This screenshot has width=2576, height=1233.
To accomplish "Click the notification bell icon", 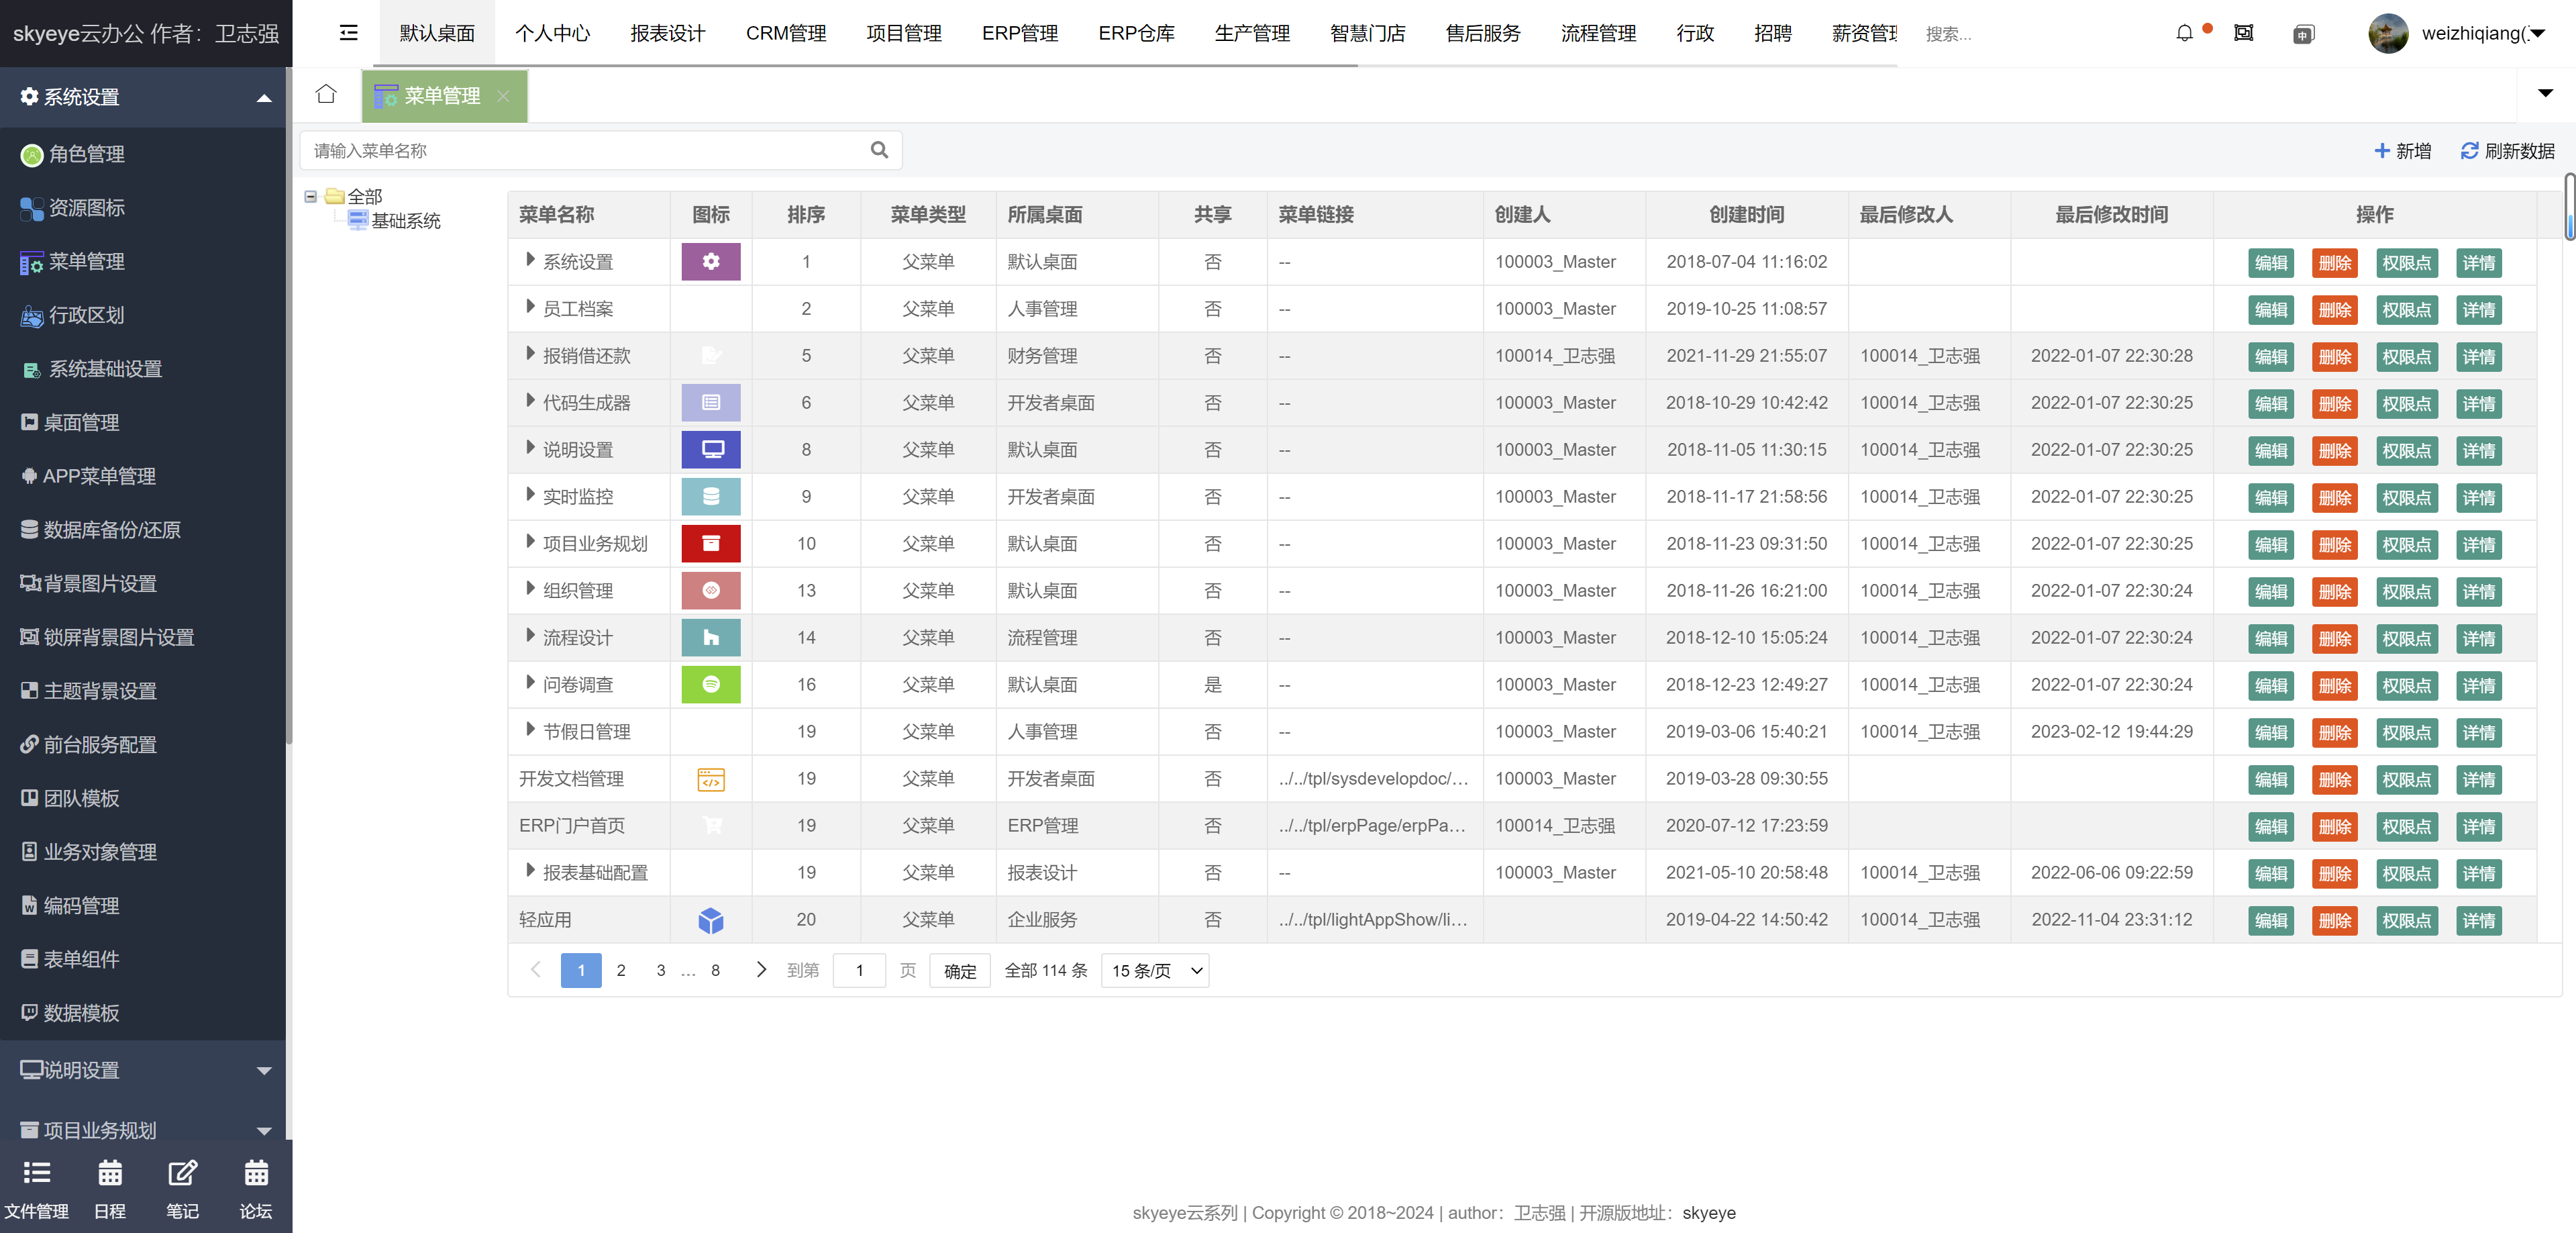I will (2184, 33).
